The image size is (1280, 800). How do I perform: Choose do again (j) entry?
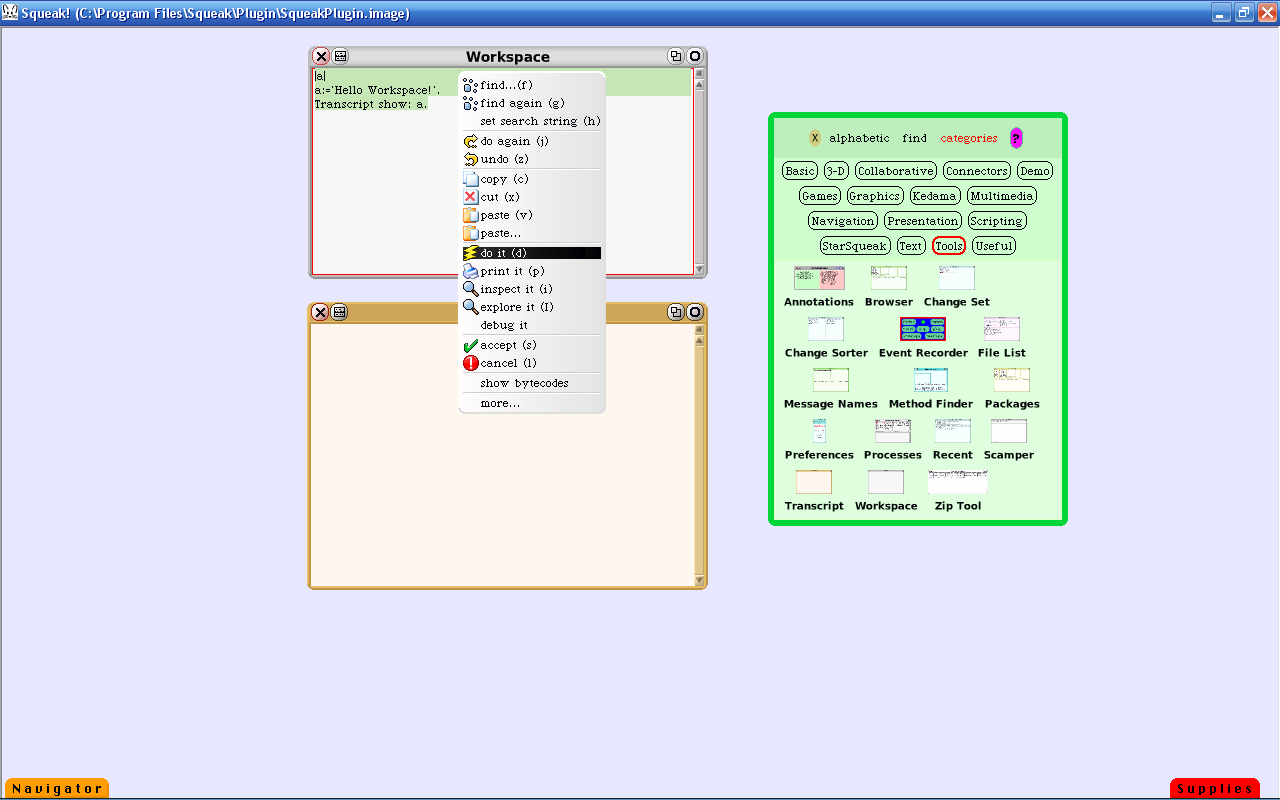coord(532,141)
